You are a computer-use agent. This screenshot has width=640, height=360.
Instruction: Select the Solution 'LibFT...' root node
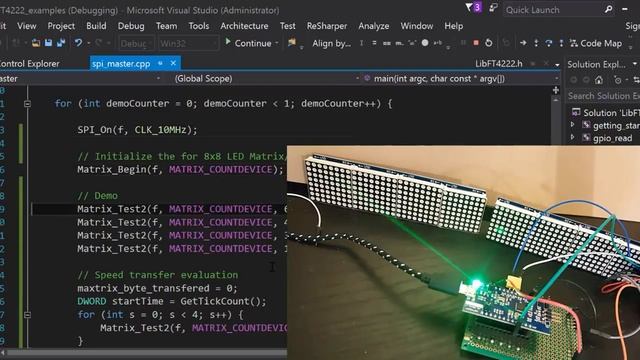pos(606,112)
